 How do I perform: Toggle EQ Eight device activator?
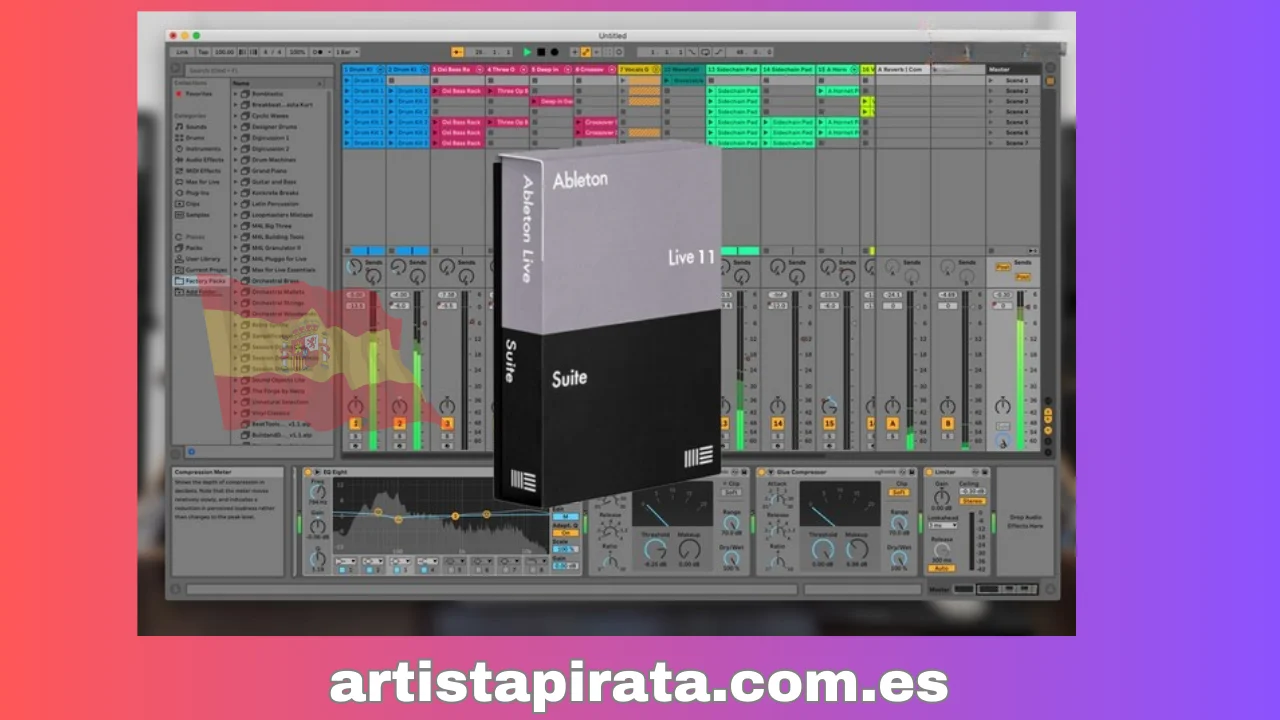point(308,472)
